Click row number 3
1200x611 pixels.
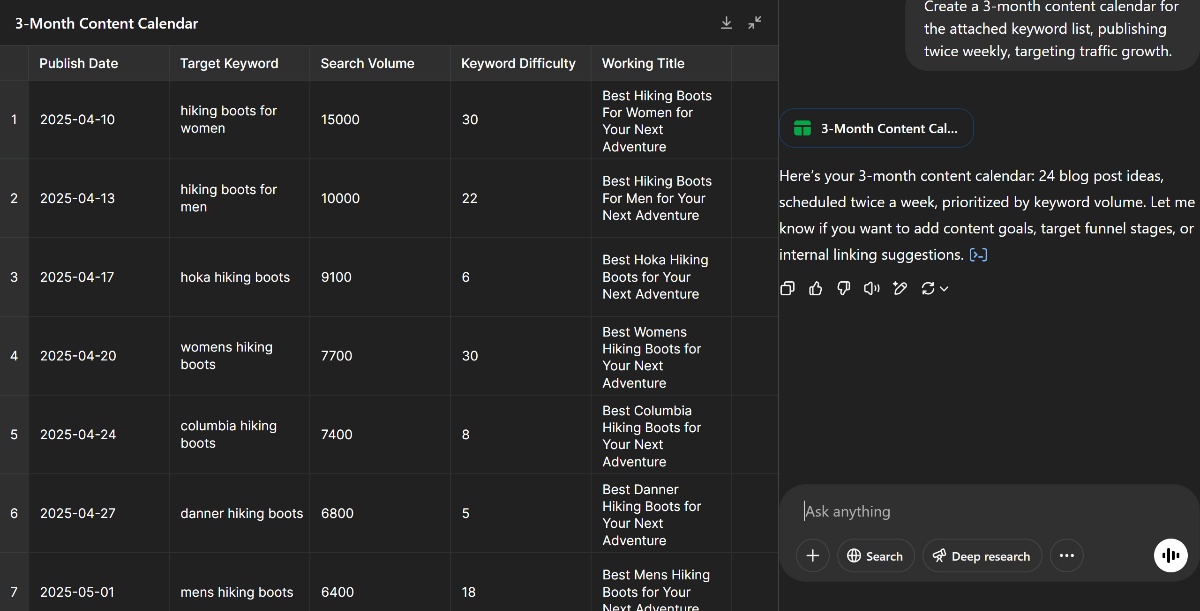(14, 277)
